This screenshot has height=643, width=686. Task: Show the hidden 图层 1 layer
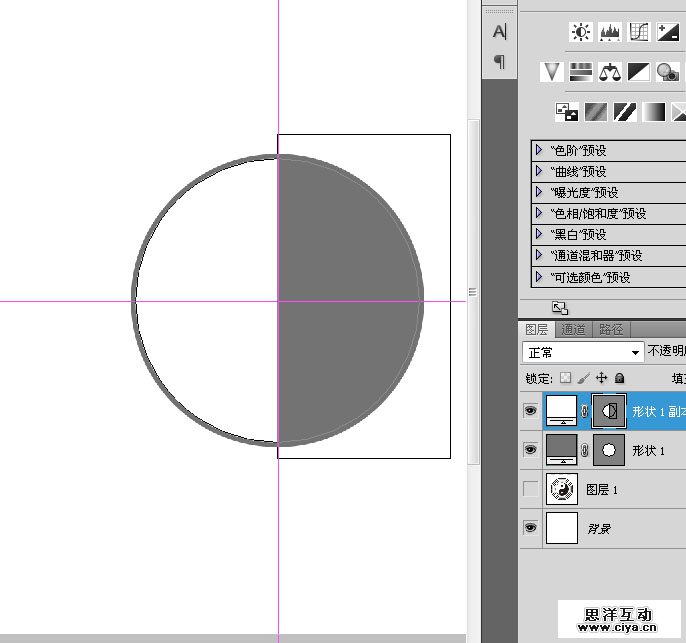530,488
